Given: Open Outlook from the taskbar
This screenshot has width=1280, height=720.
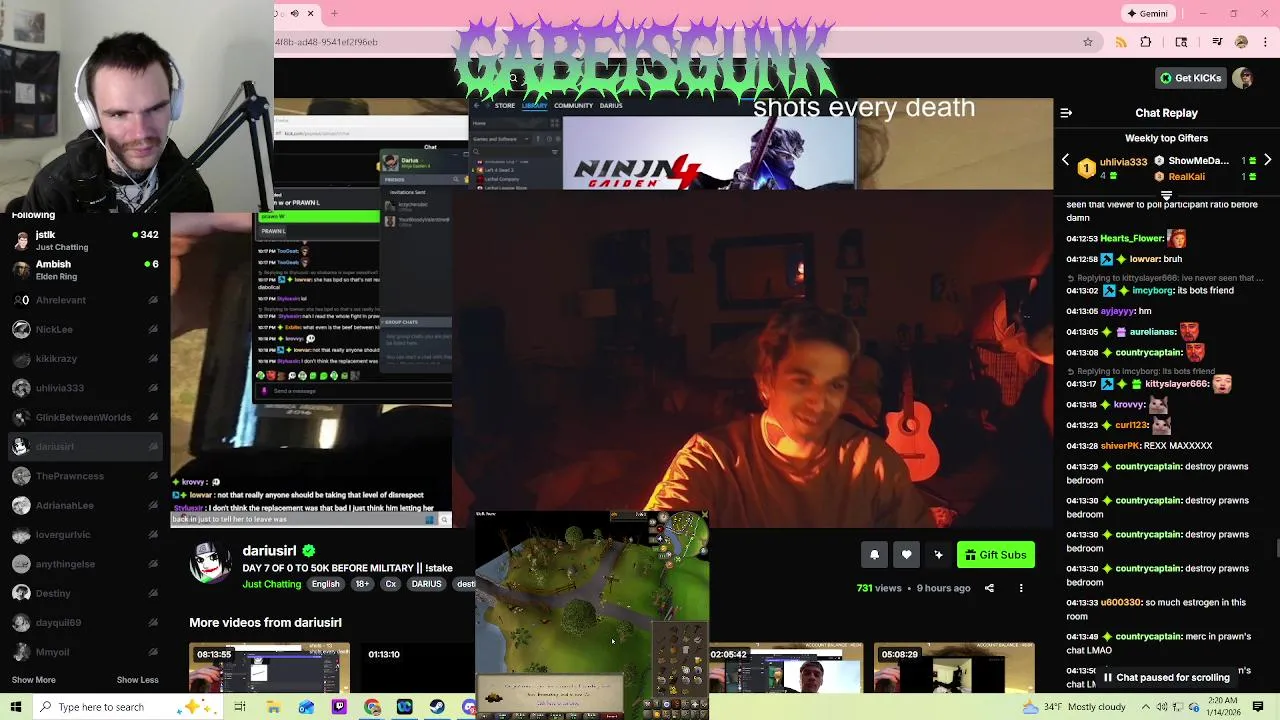Looking at the screenshot, I should coord(306,707).
